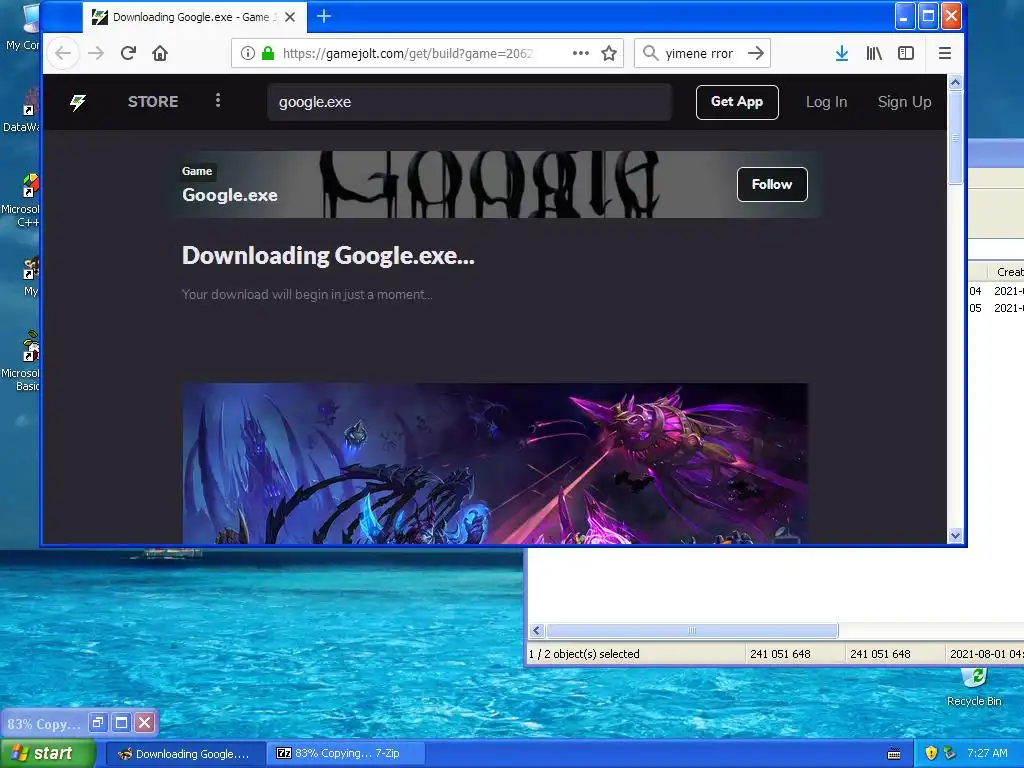Click the Game category badge
The width and height of the screenshot is (1024, 768).
coord(197,171)
